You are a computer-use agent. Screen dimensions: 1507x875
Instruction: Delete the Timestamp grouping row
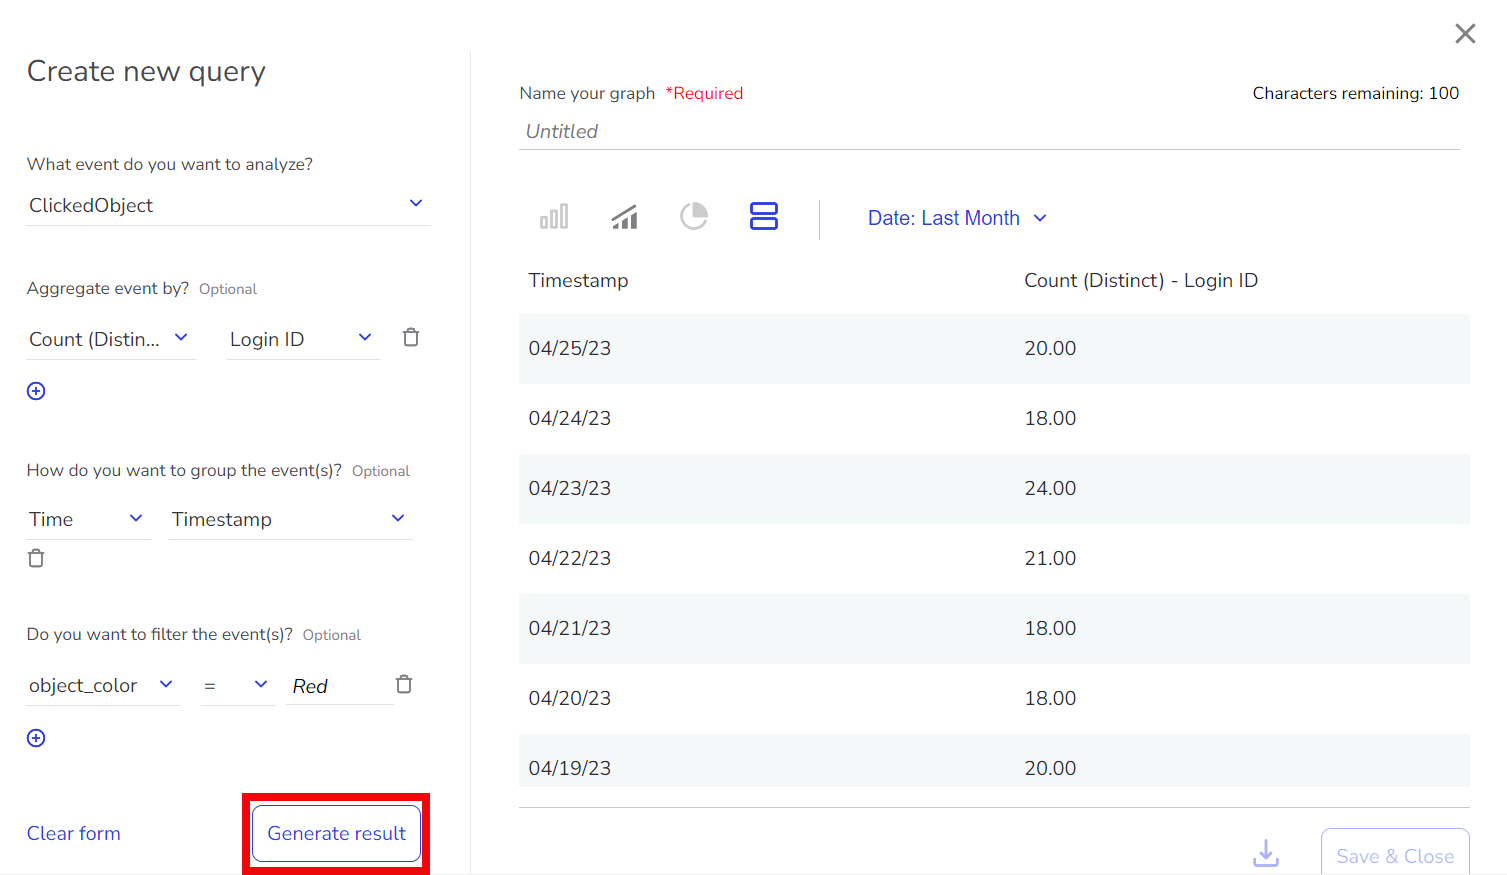point(36,558)
